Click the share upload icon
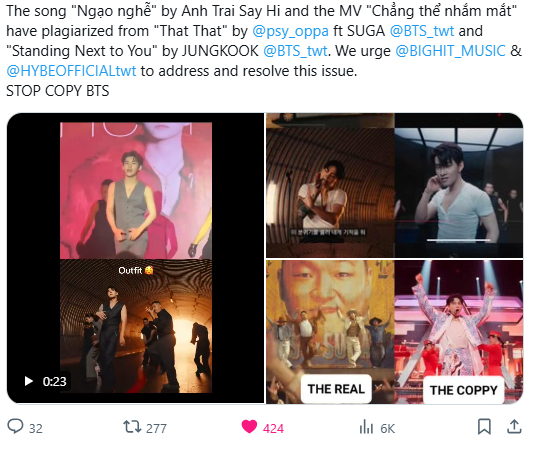 tap(514, 427)
